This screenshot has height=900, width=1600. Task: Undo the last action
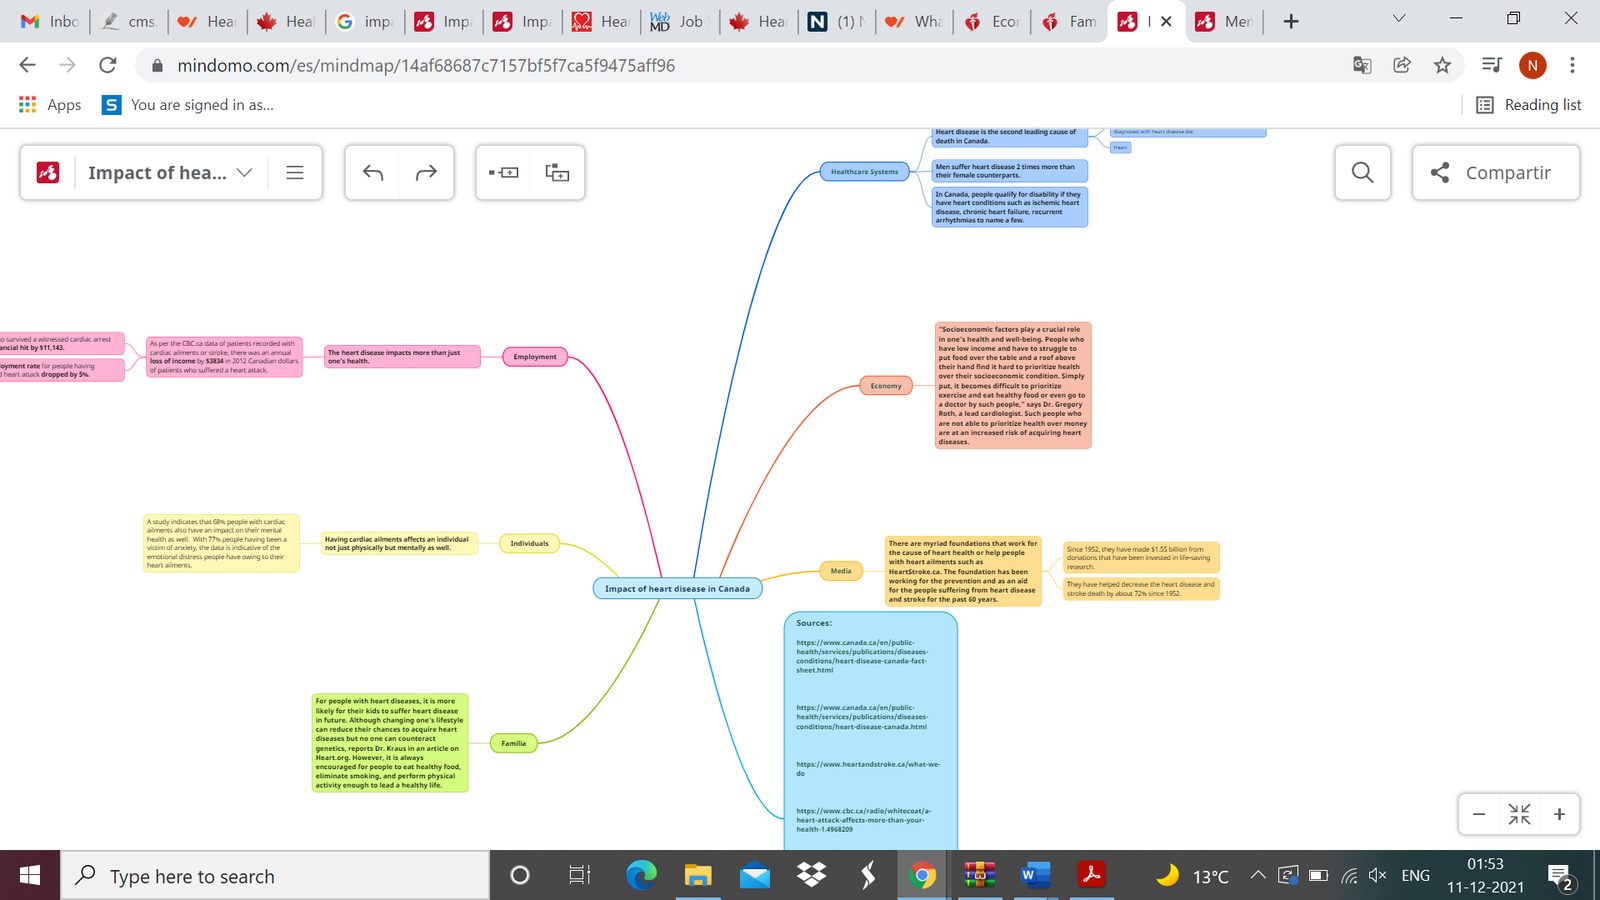[x=373, y=173]
